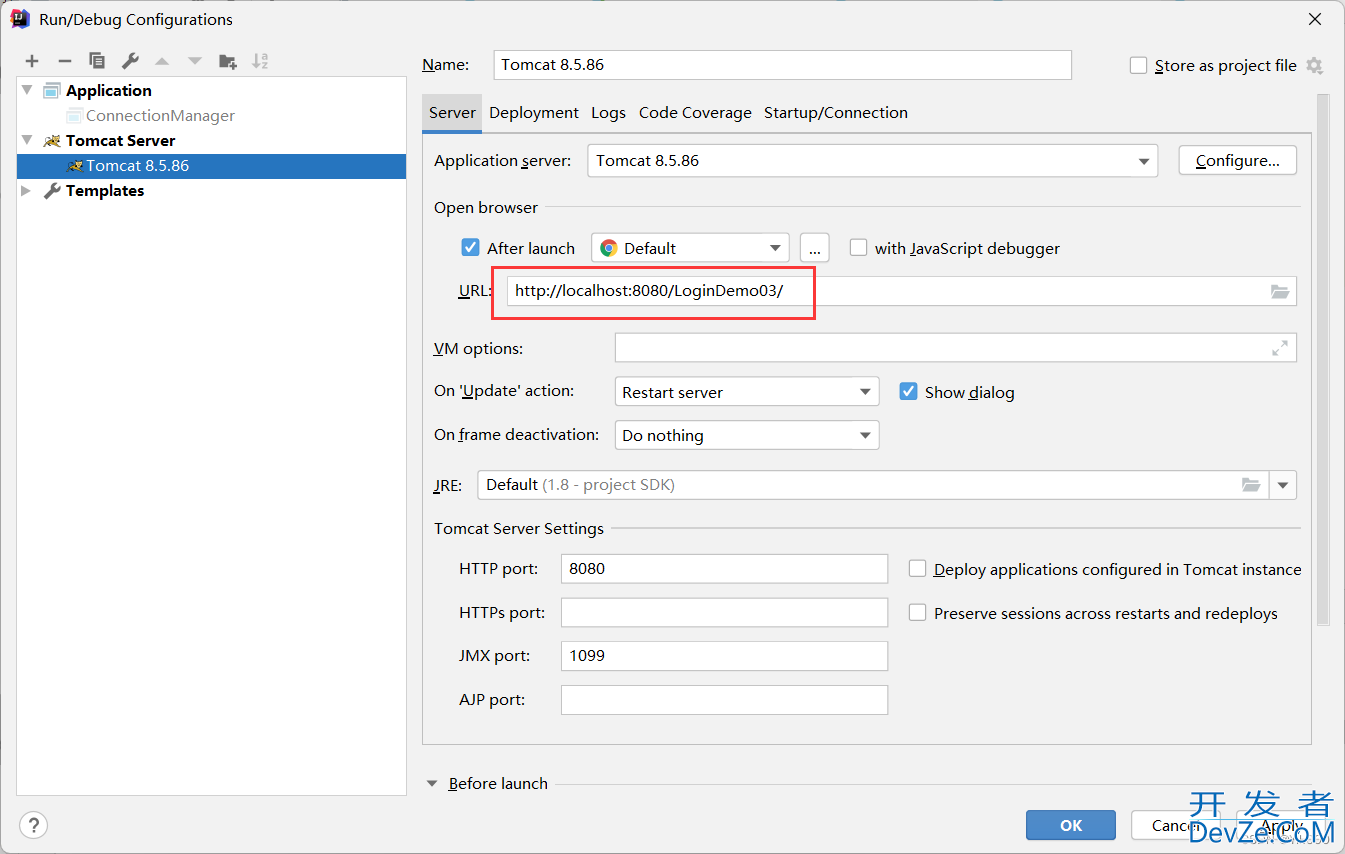Switch to the Server tab
This screenshot has width=1345, height=854.
[452, 113]
